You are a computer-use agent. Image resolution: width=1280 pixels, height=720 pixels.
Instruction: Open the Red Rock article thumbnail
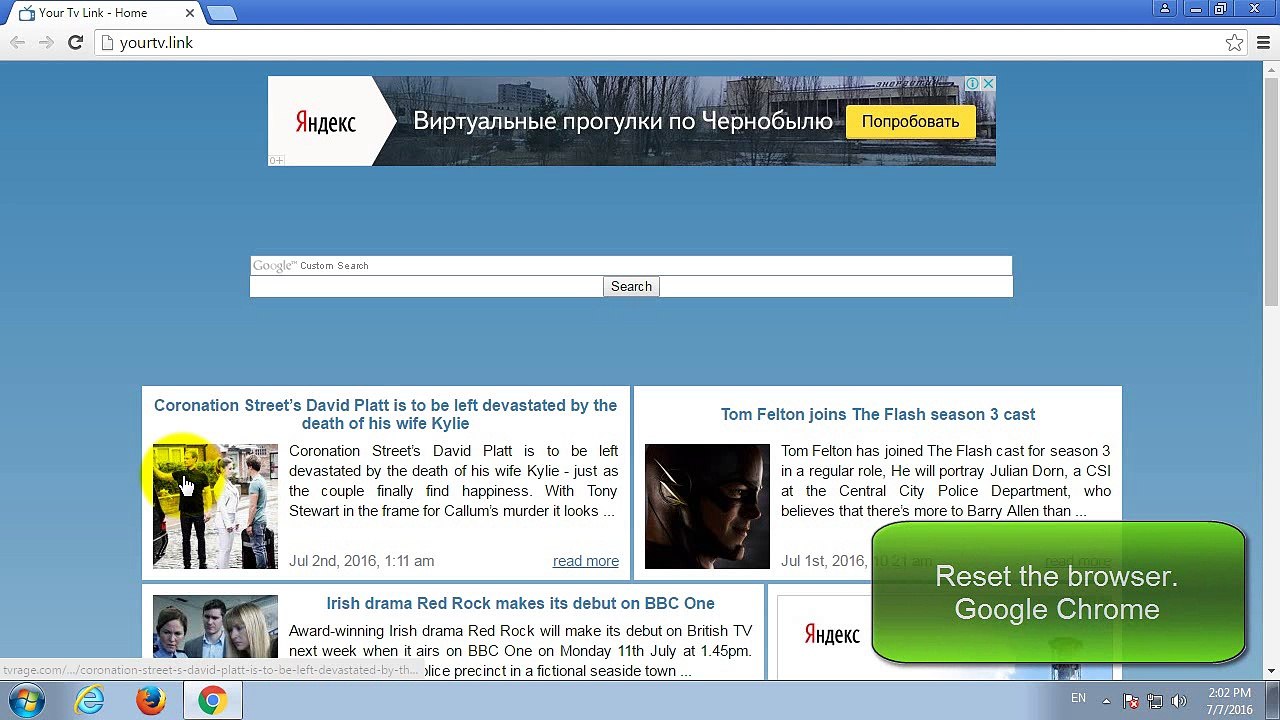click(x=215, y=636)
